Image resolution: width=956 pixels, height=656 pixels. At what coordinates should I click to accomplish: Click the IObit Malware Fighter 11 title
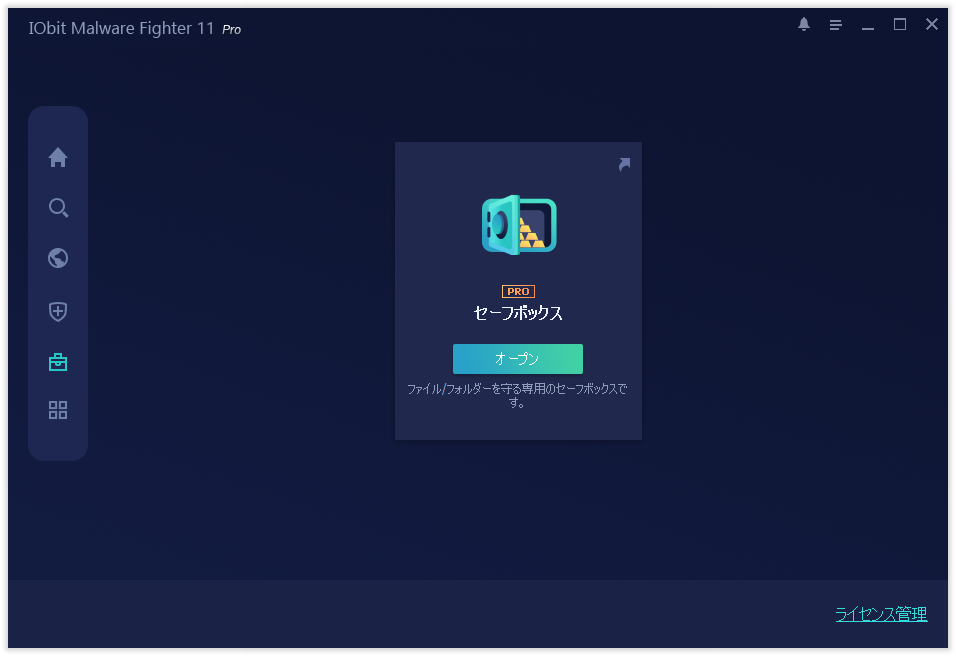pos(121,28)
